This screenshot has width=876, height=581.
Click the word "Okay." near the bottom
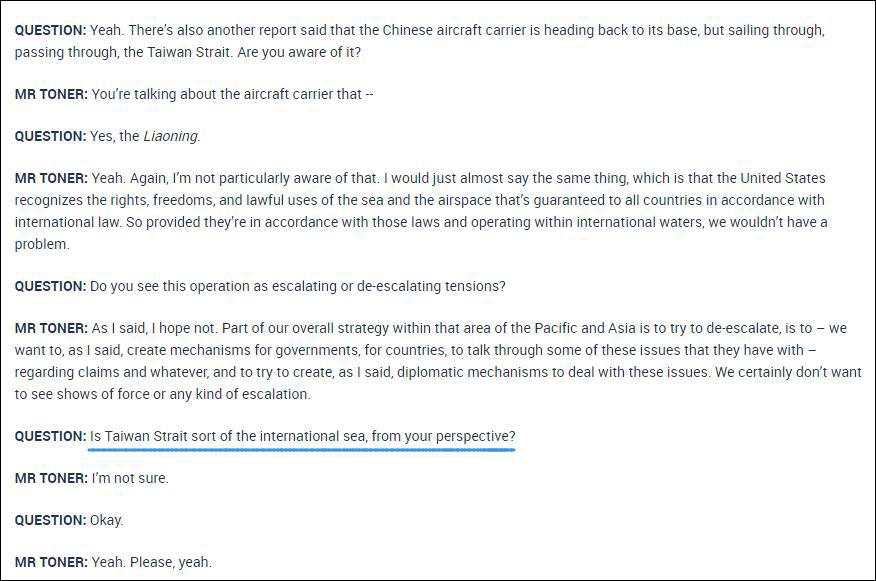(x=106, y=520)
